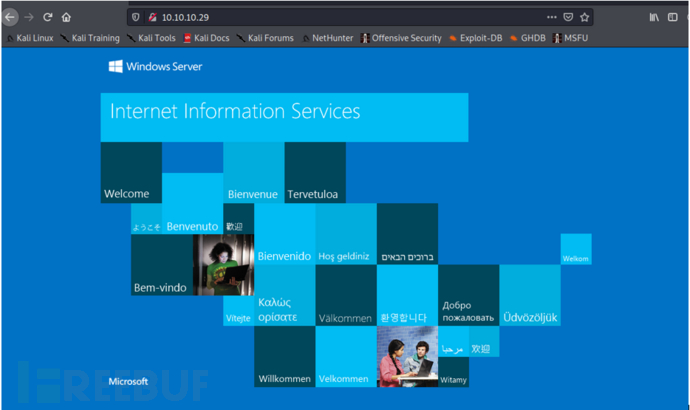The image size is (690, 410).
Task: Click the Internet Information Services banner
Action: coord(284,117)
